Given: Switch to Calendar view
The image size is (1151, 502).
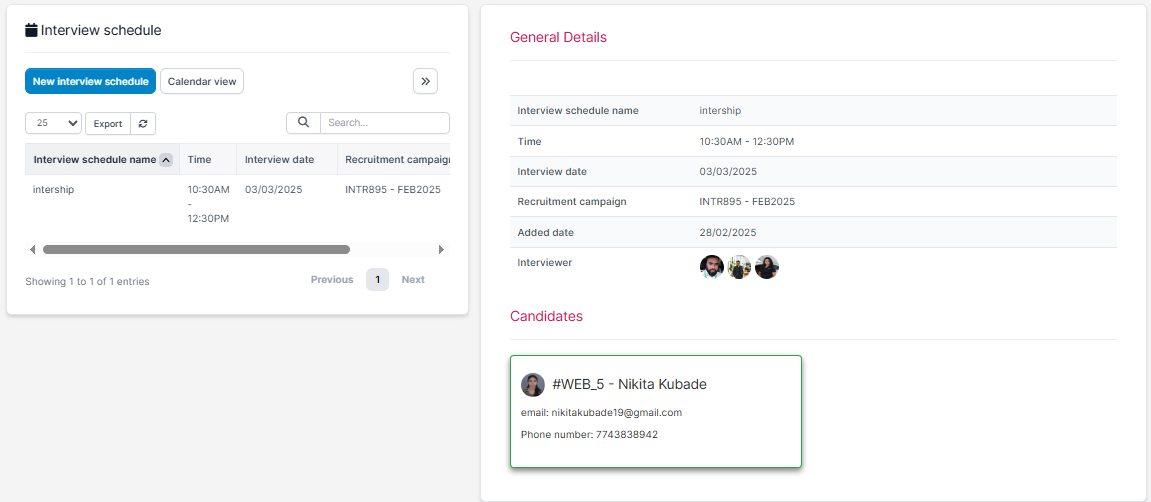Looking at the screenshot, I should point(202,81).
